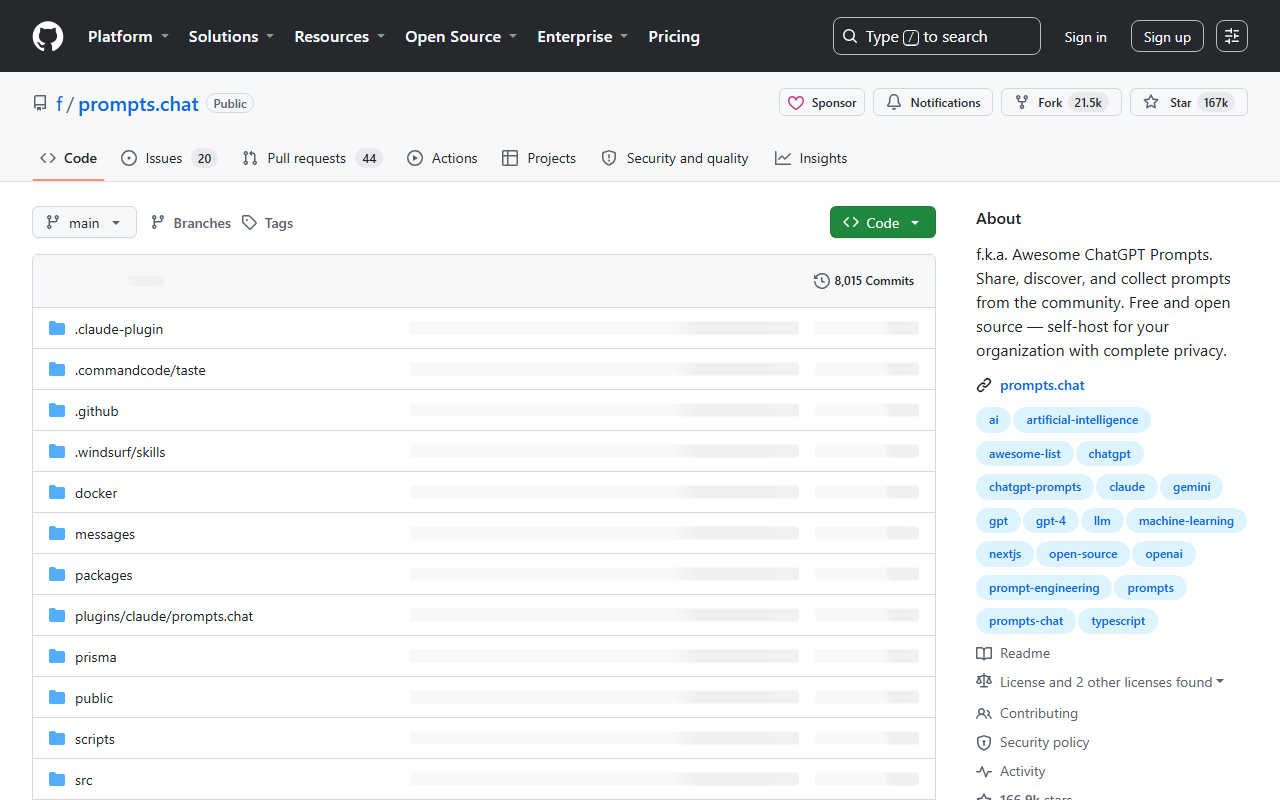Select the gemini topic tag

(1191, 487)
